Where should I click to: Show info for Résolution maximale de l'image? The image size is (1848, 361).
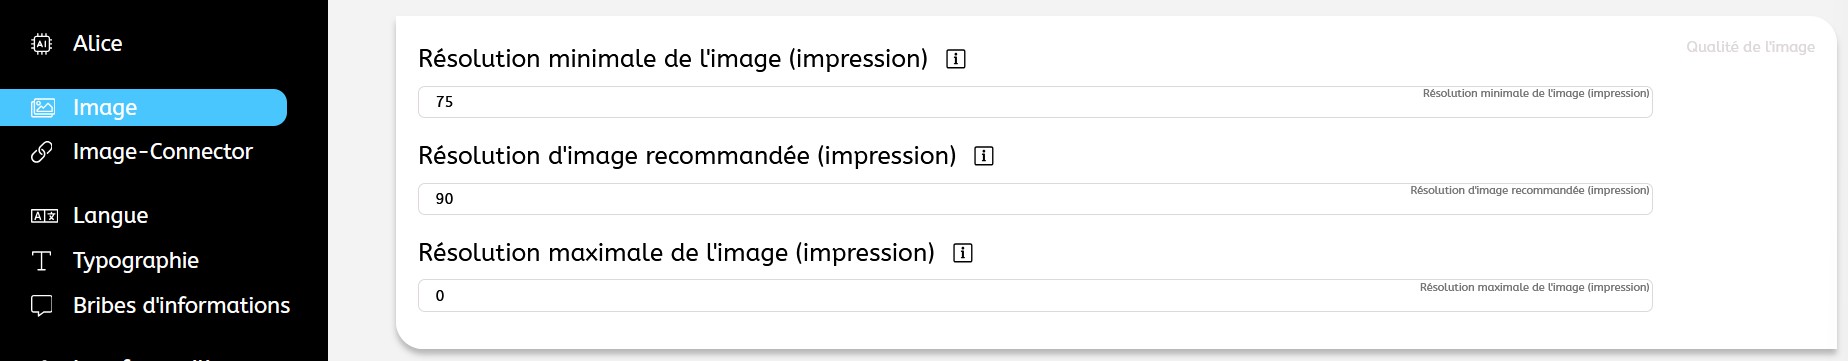coord(963,253)
